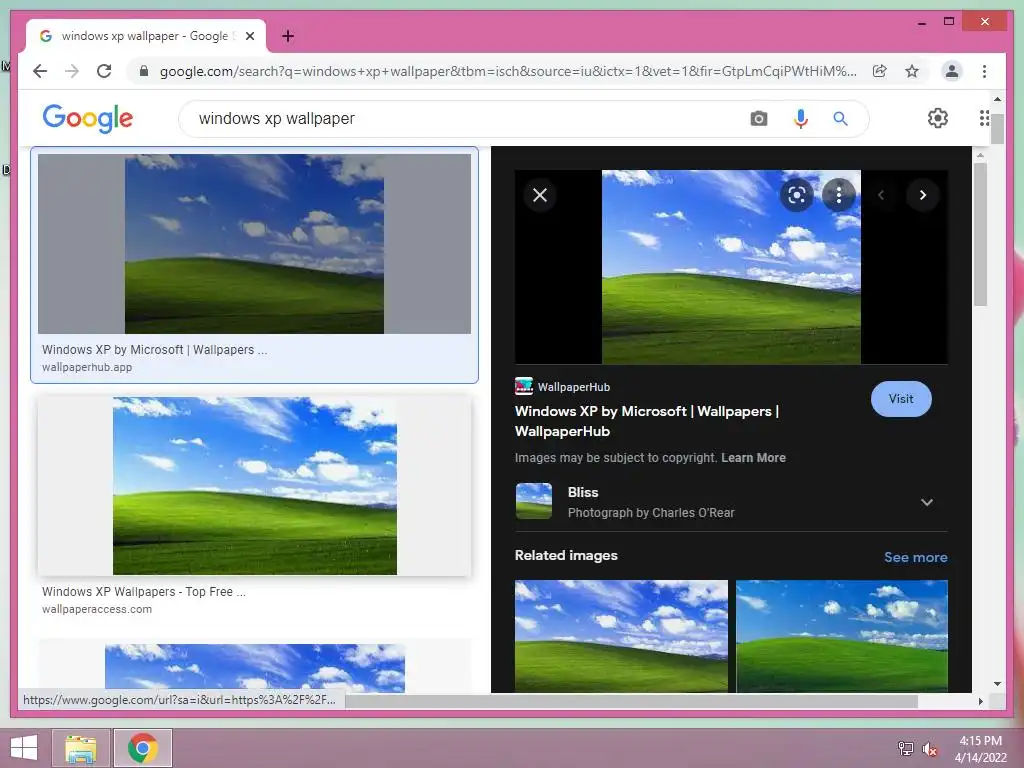This screenshot has height=768, width=1024.
Task: Open the Chrome three-dot menu
Action: (x=984, y=71)
